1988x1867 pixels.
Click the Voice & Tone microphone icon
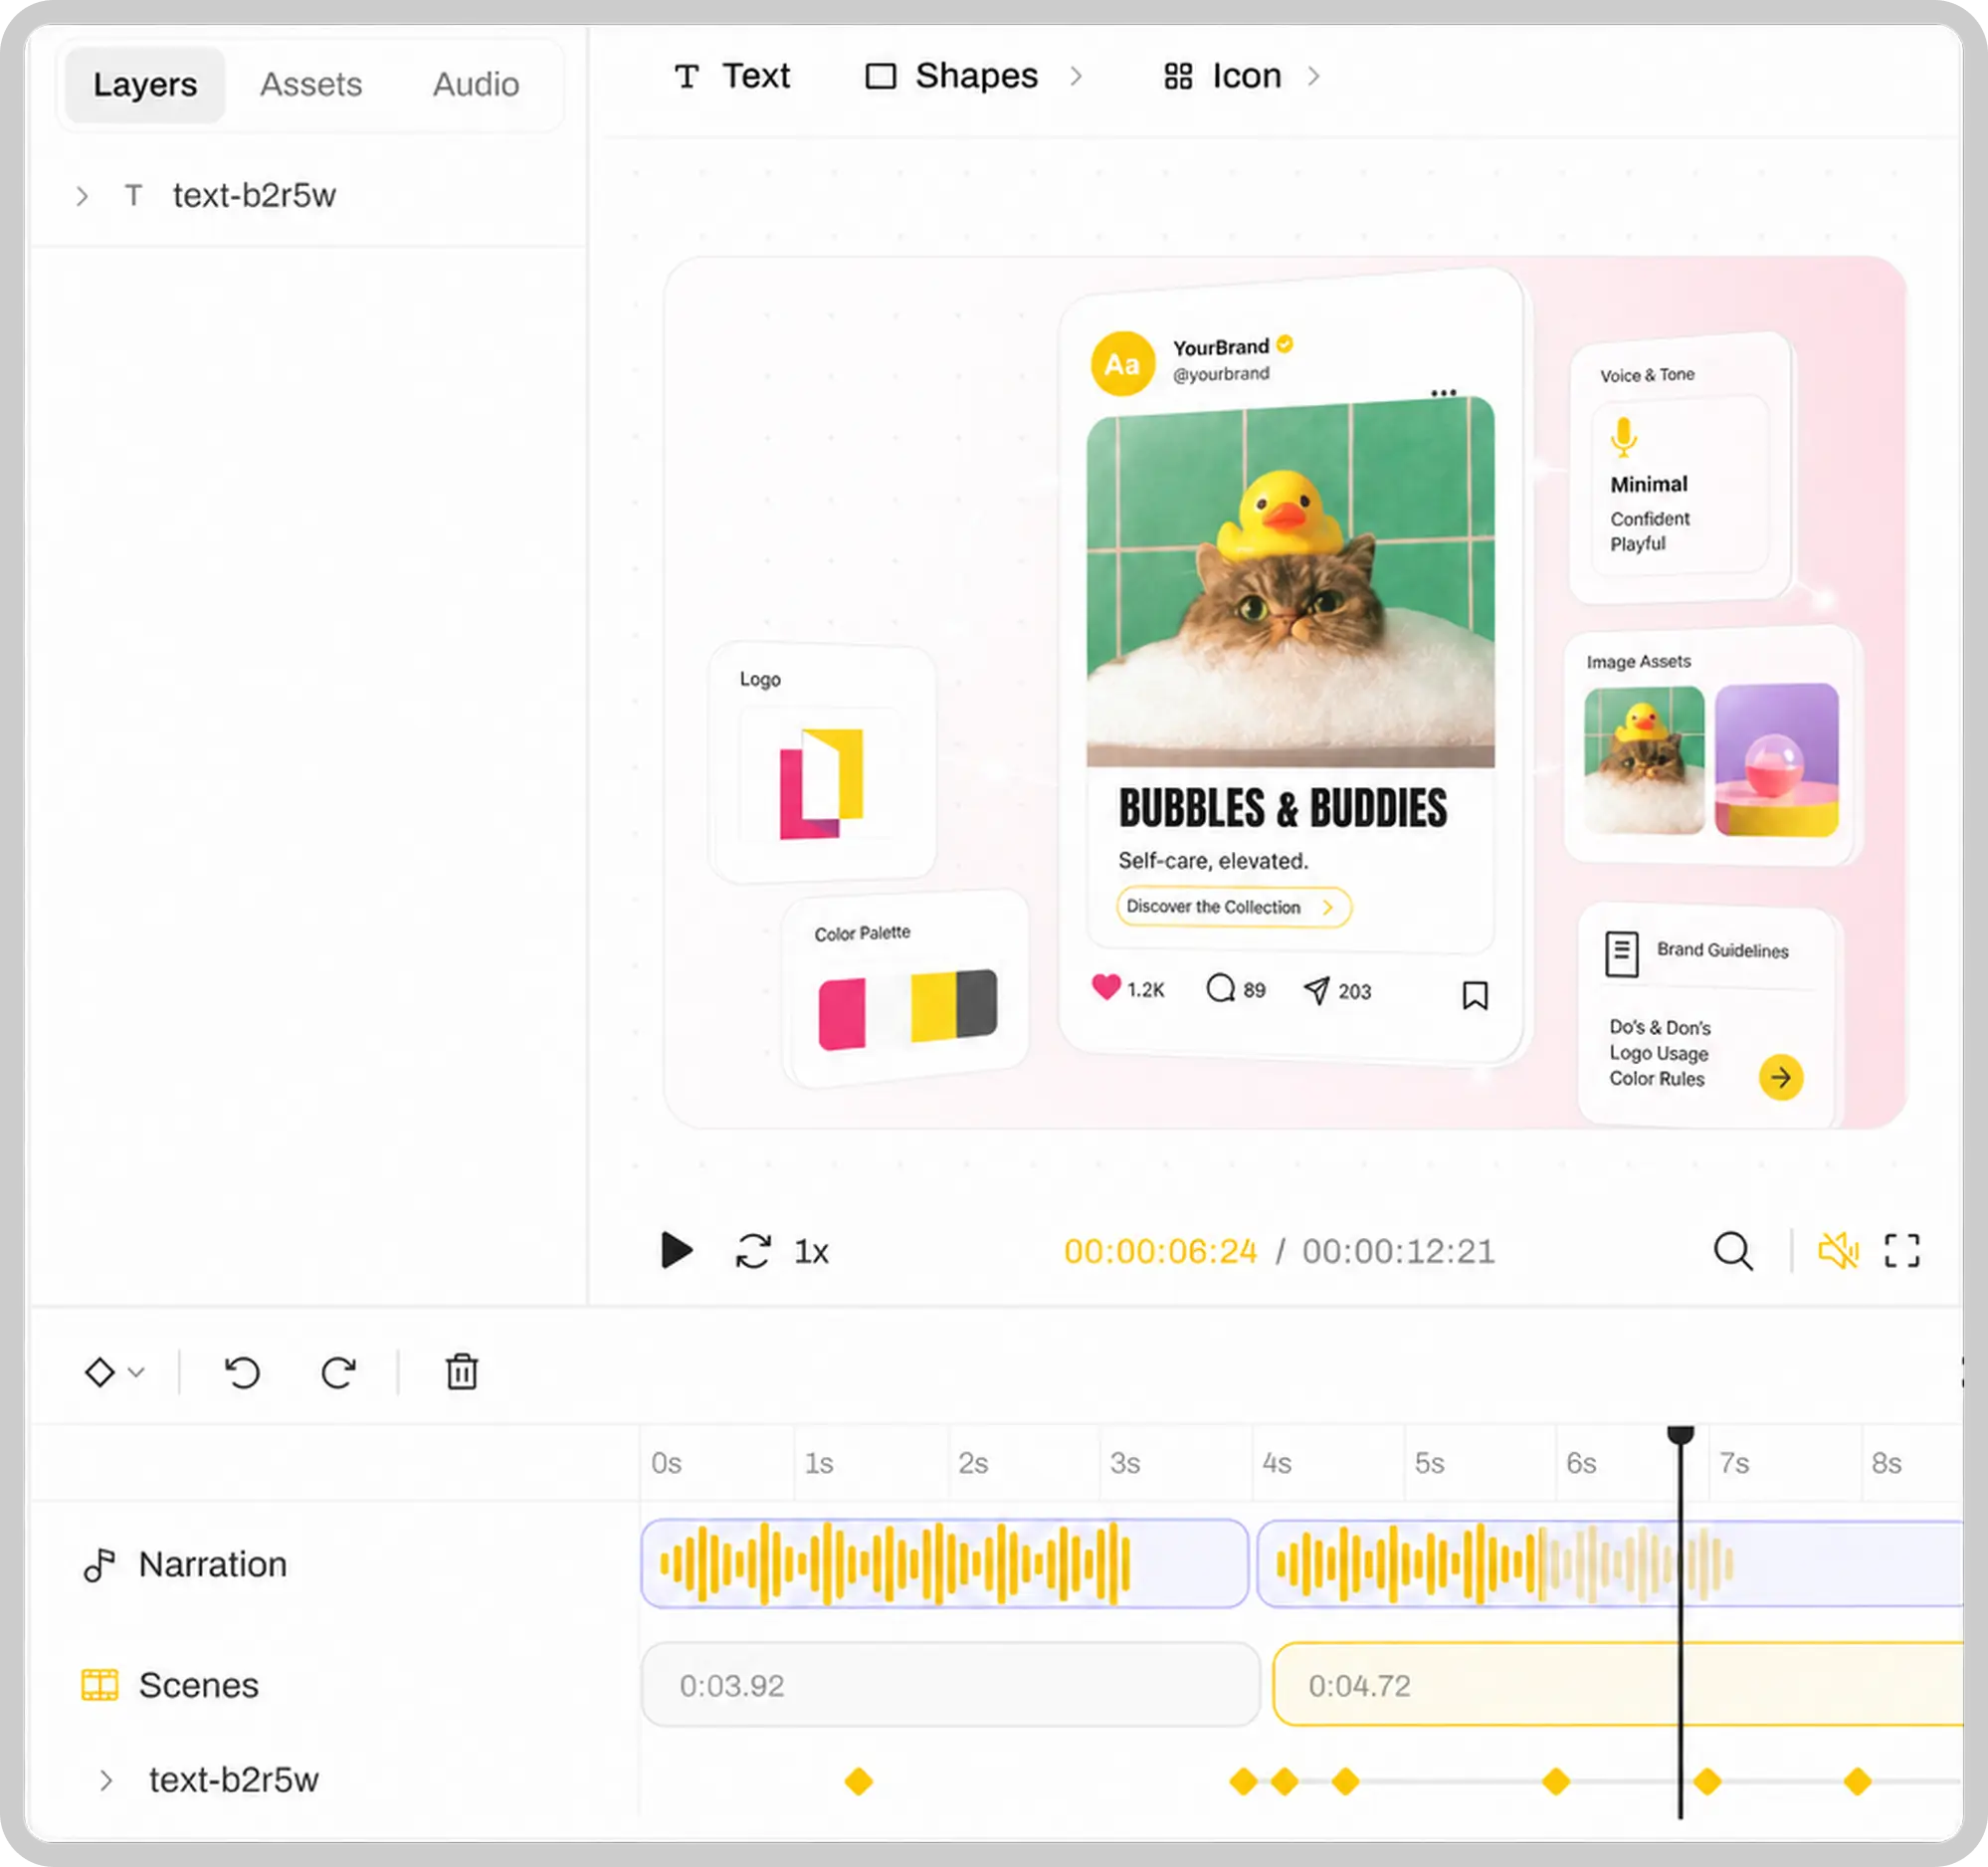1623,437
